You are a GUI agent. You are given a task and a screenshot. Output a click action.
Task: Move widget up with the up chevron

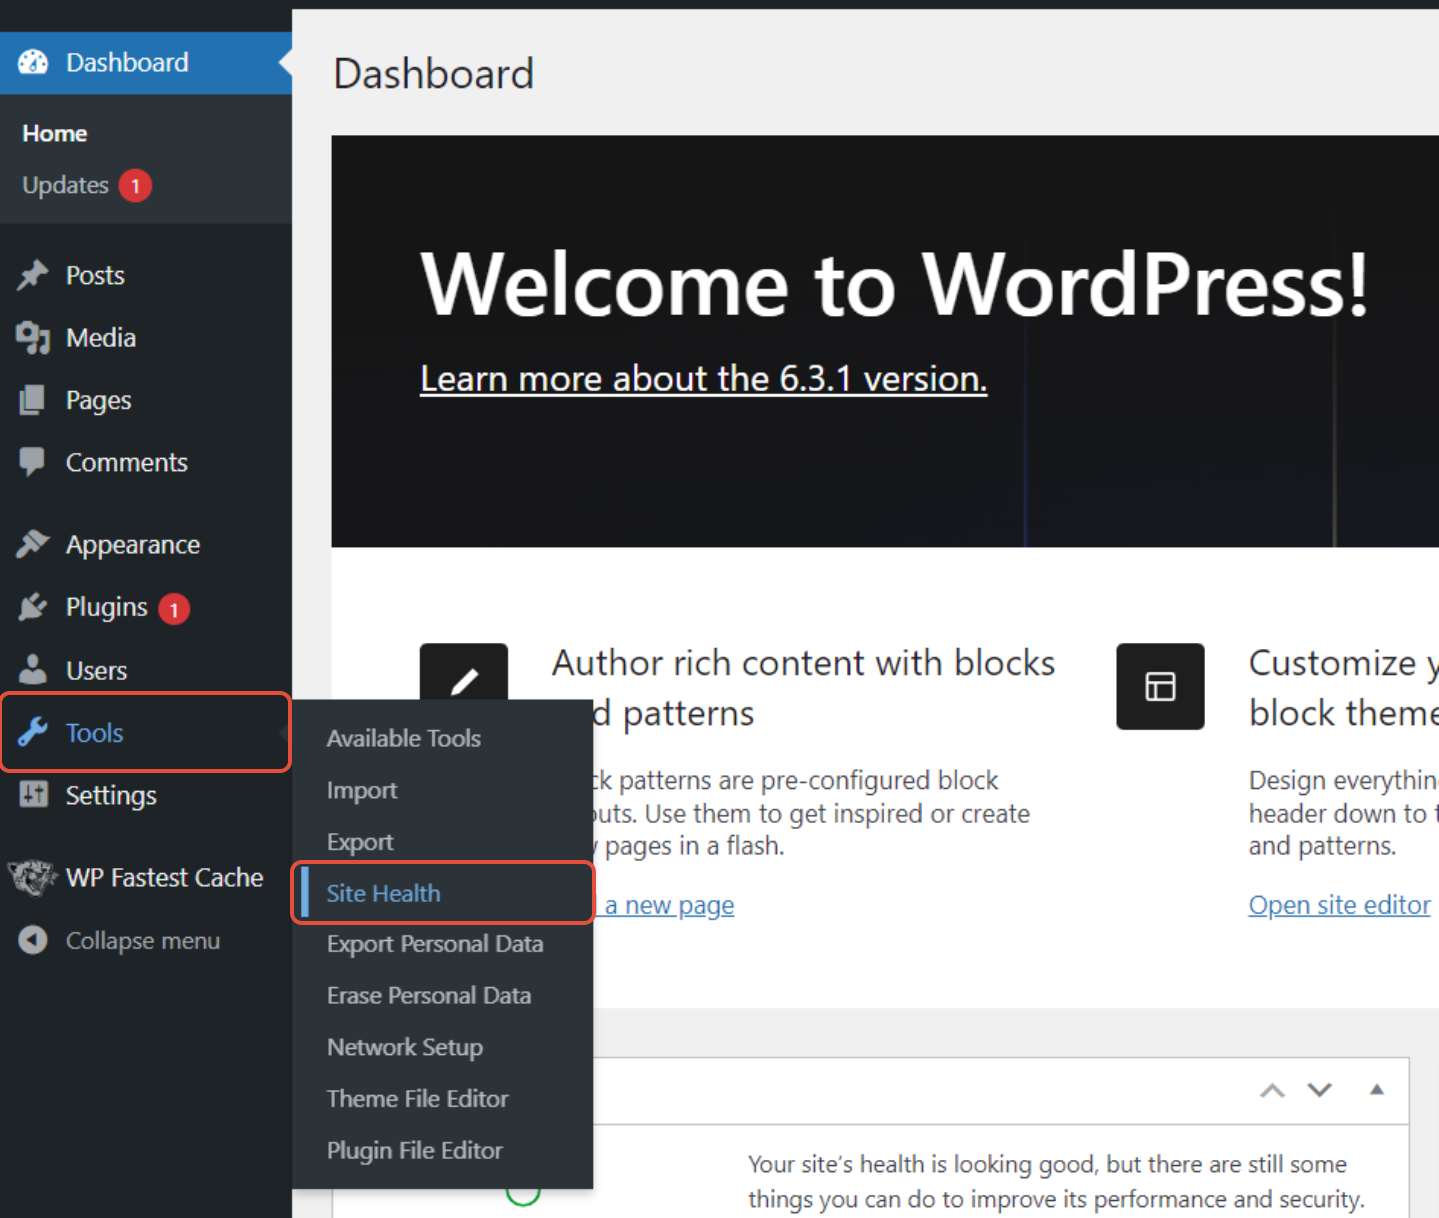tap(1272, 1090)
